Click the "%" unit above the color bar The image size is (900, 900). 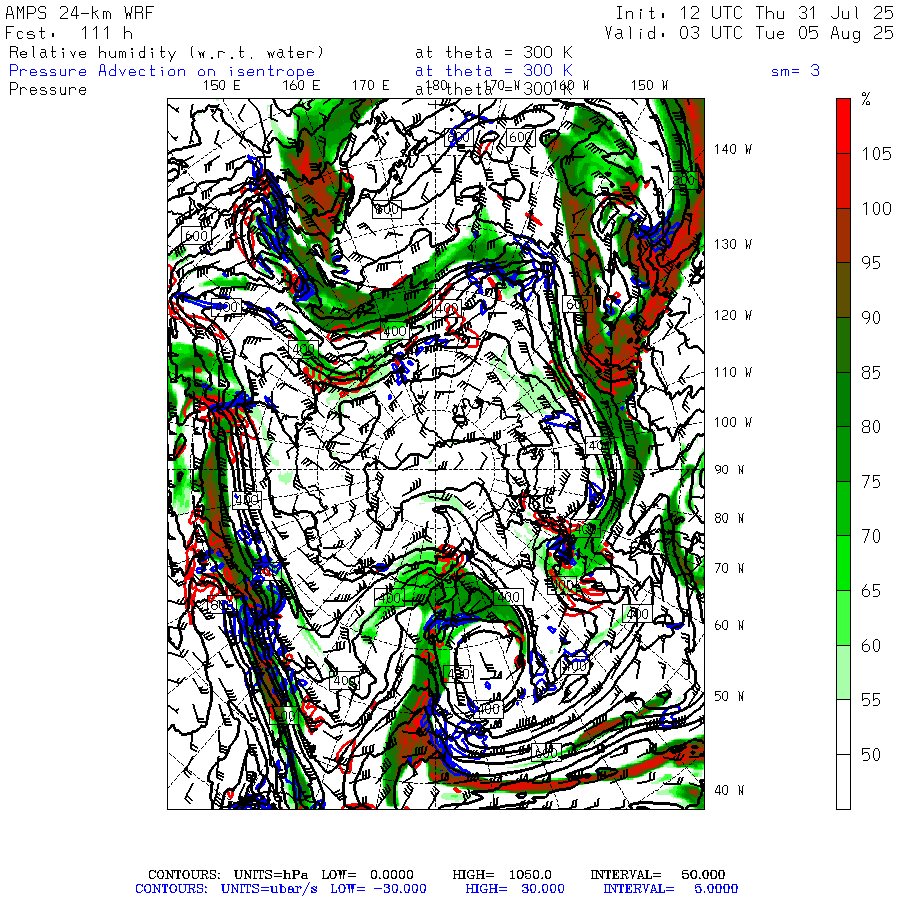point(866,99)
